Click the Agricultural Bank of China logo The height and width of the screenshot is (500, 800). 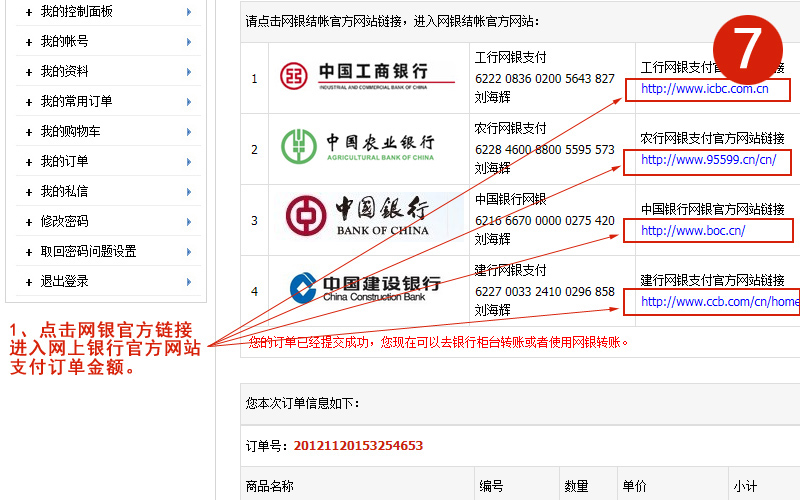coord(358,146)
